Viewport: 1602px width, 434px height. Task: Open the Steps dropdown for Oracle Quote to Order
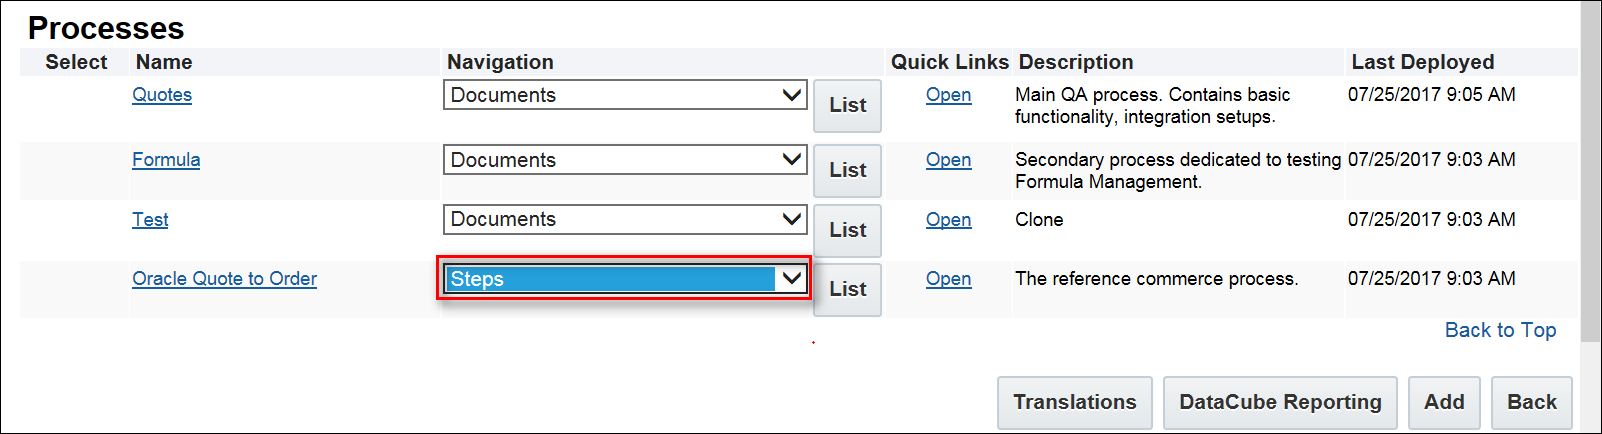(625, 279)
